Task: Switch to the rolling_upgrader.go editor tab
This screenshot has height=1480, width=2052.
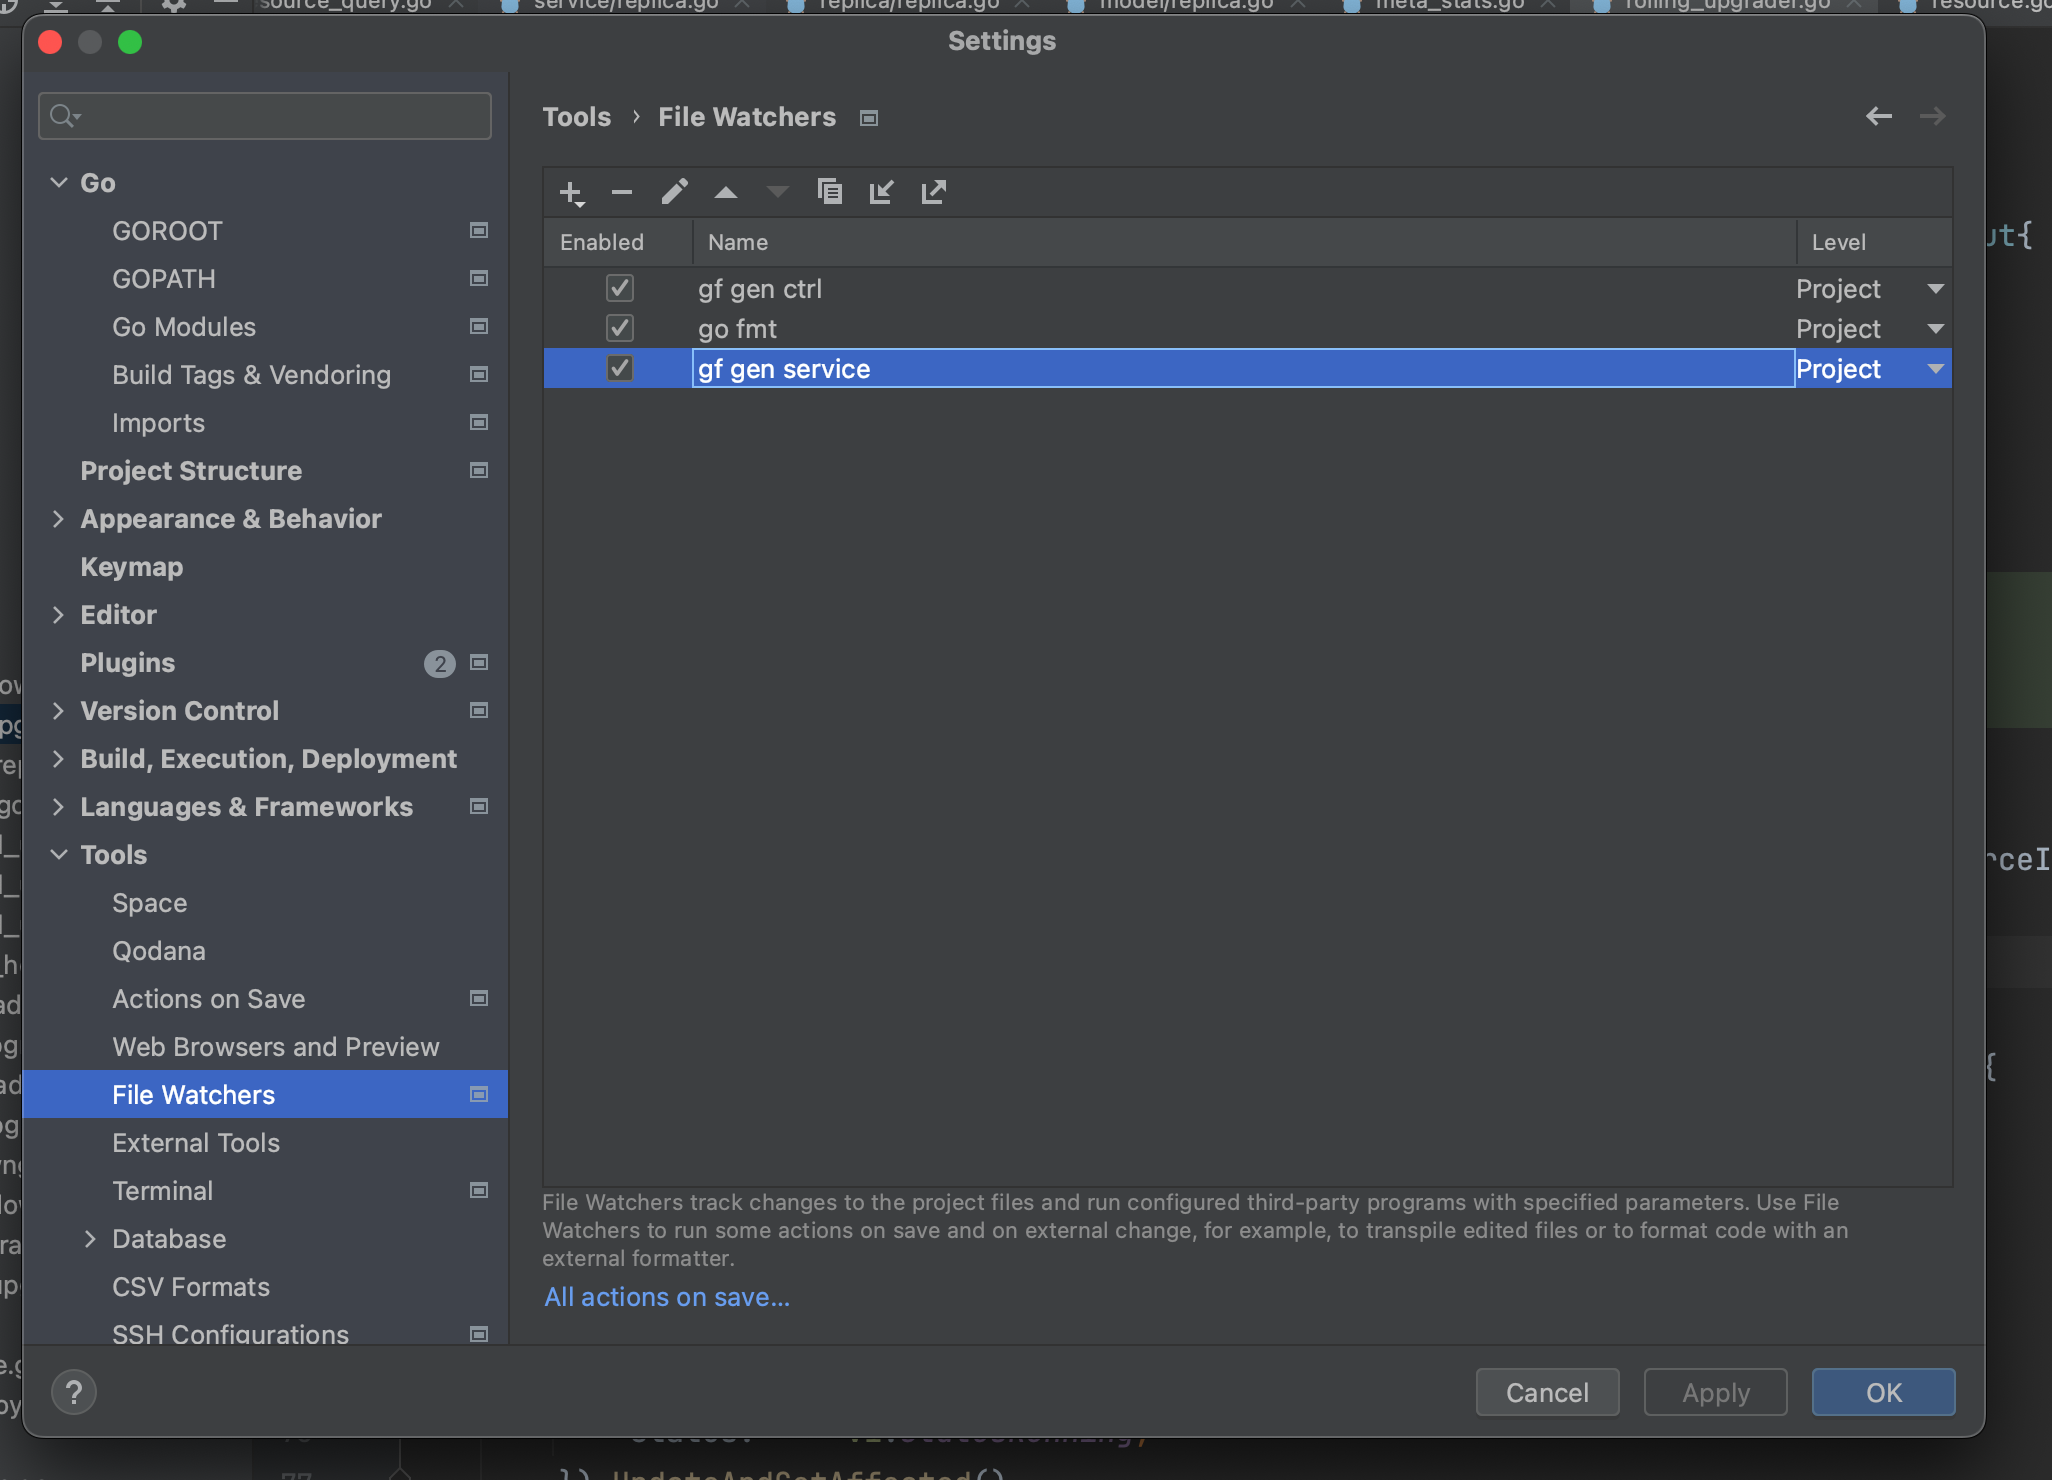Action: (x=1728, y=5)
